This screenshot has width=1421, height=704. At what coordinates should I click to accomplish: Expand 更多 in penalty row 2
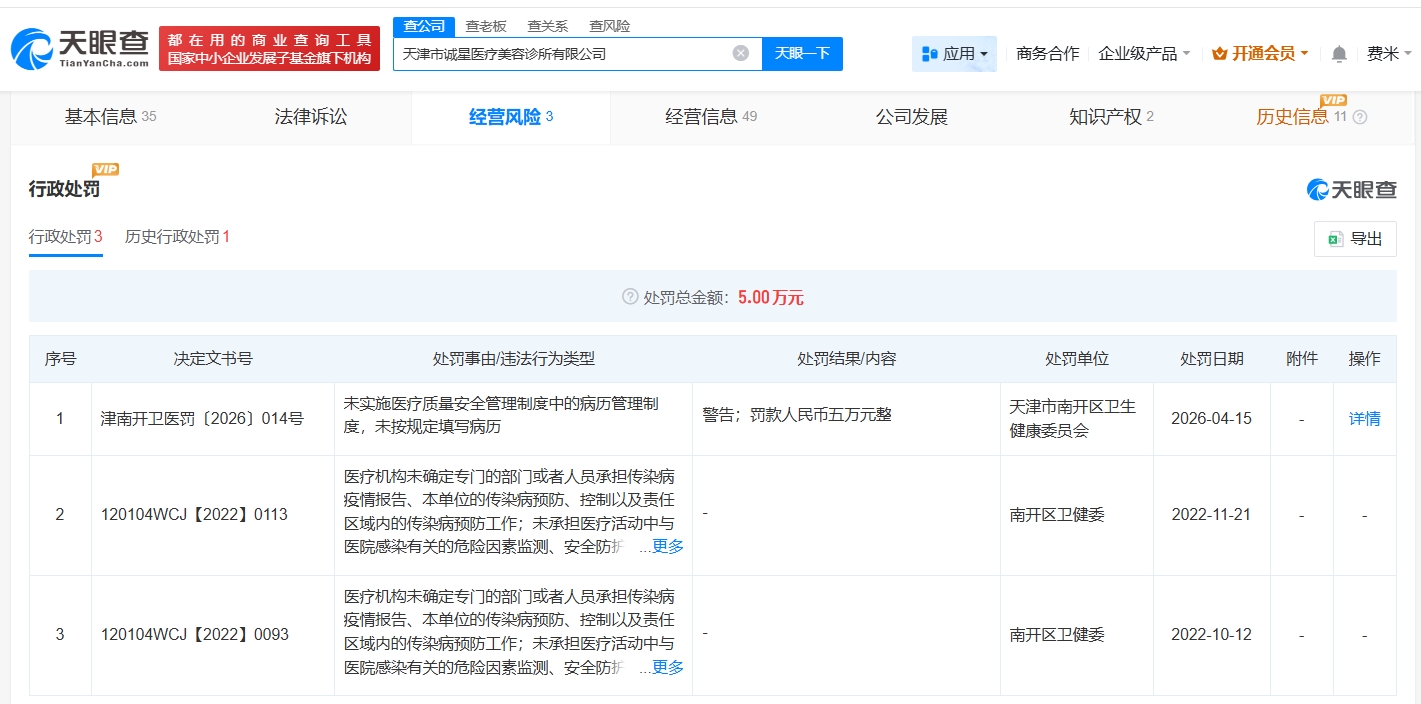coord(667,547)
